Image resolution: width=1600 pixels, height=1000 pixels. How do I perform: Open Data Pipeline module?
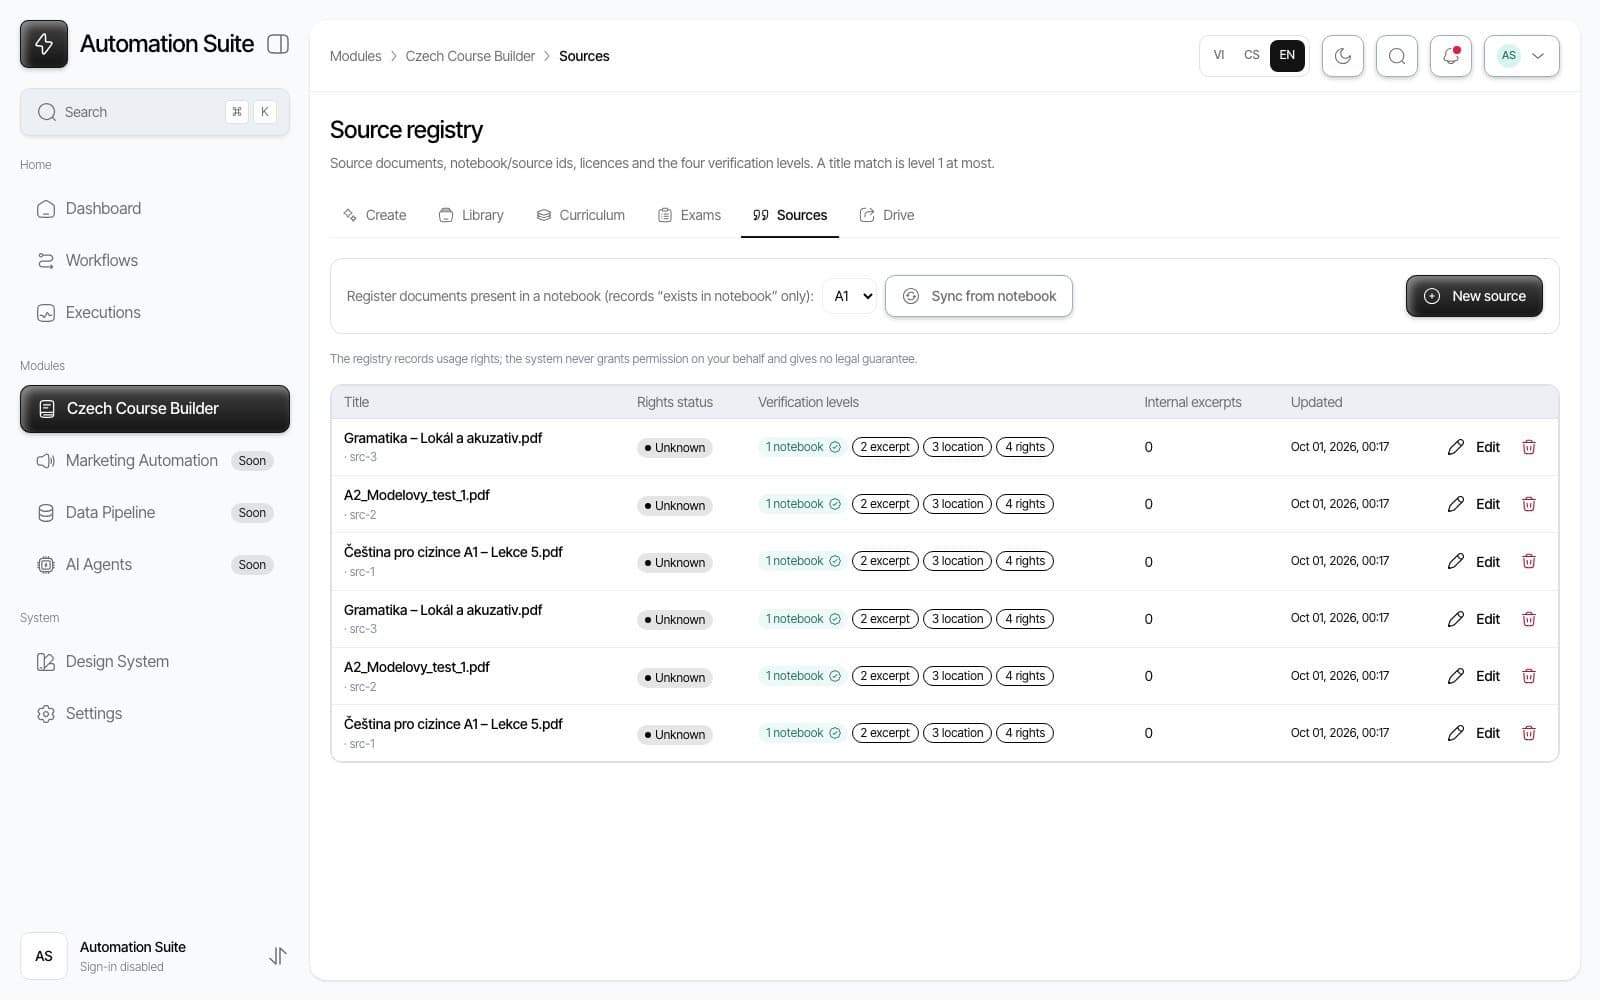pos(155,512)
